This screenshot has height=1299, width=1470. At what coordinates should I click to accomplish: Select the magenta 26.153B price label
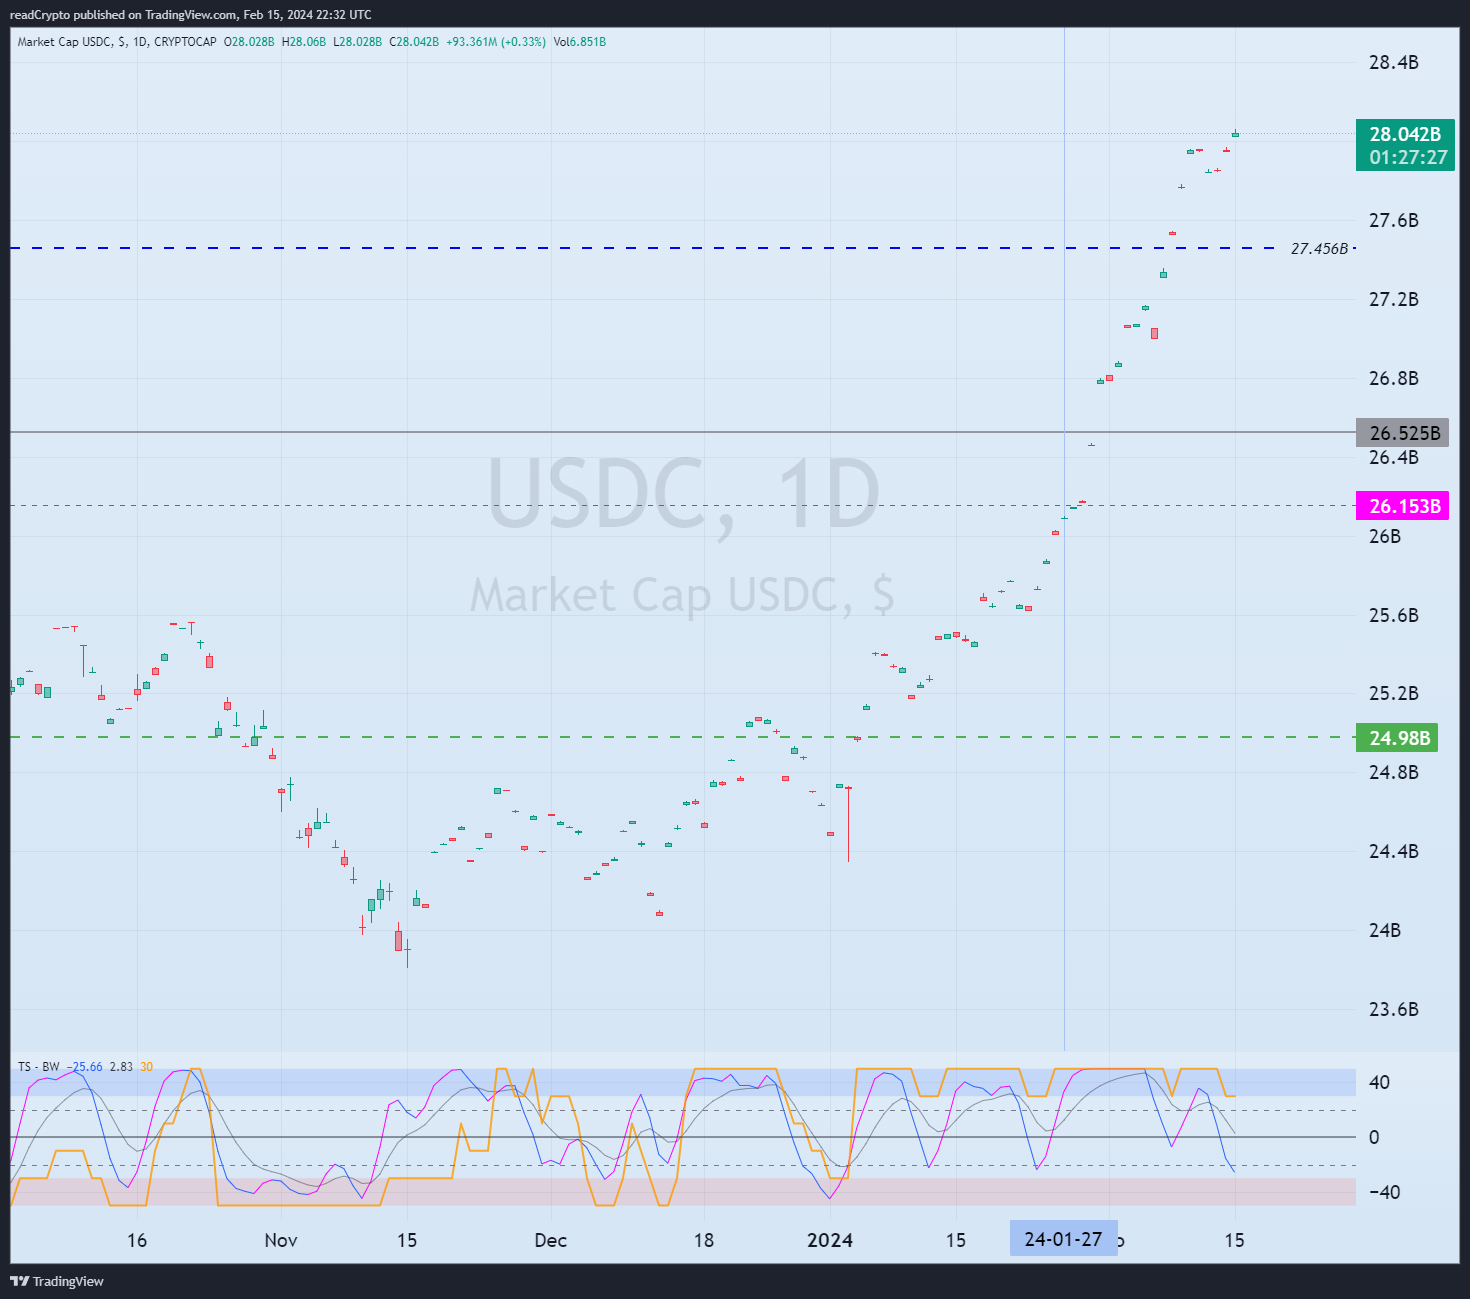(1402, 506)
